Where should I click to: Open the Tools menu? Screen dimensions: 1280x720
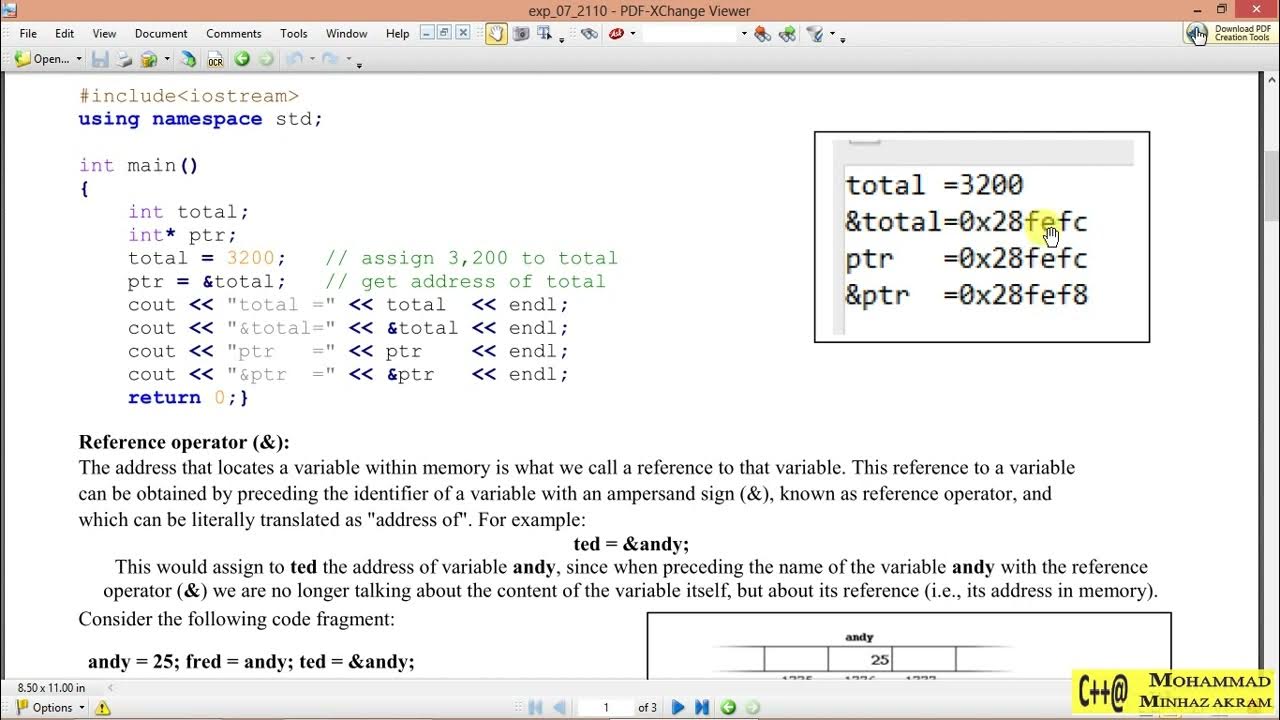click(294, 33)
